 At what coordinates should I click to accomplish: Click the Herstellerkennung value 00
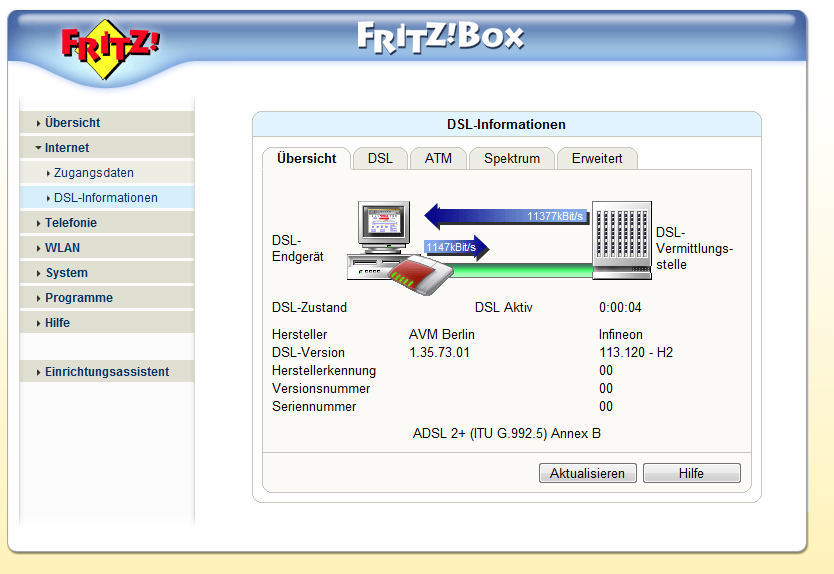(606, 371)
